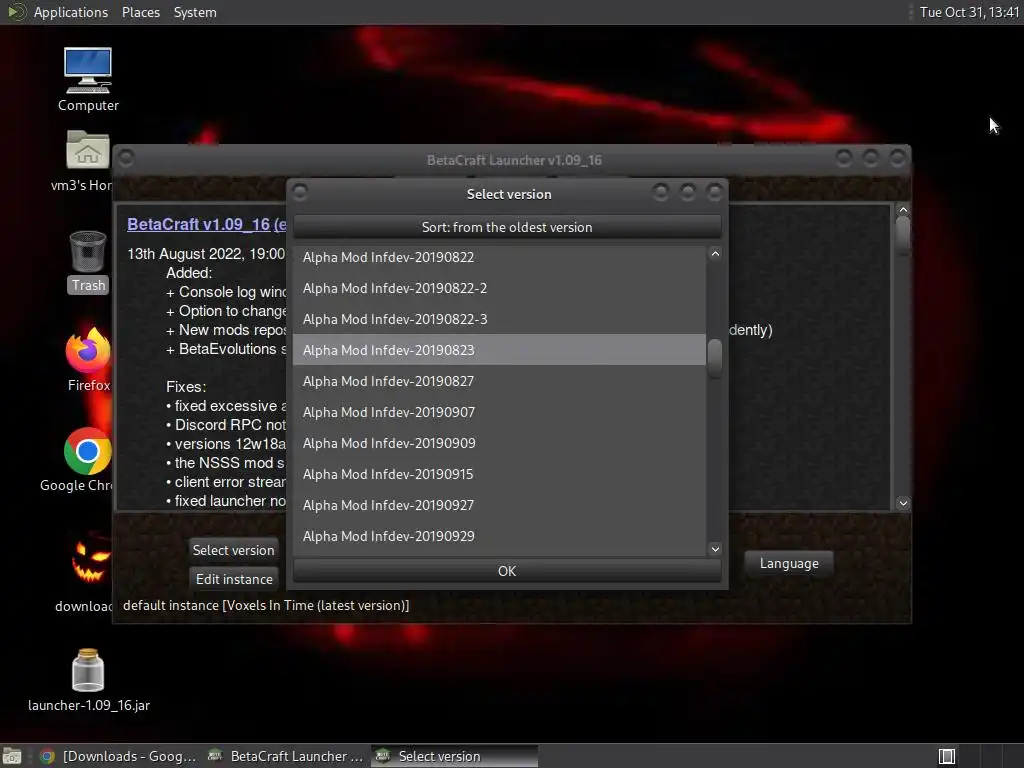This screenshot has width=1024, height=768.
Task: Select Alpha Mod Infdev-20190822
Action: pyautogui.click(x=500, y=257)
